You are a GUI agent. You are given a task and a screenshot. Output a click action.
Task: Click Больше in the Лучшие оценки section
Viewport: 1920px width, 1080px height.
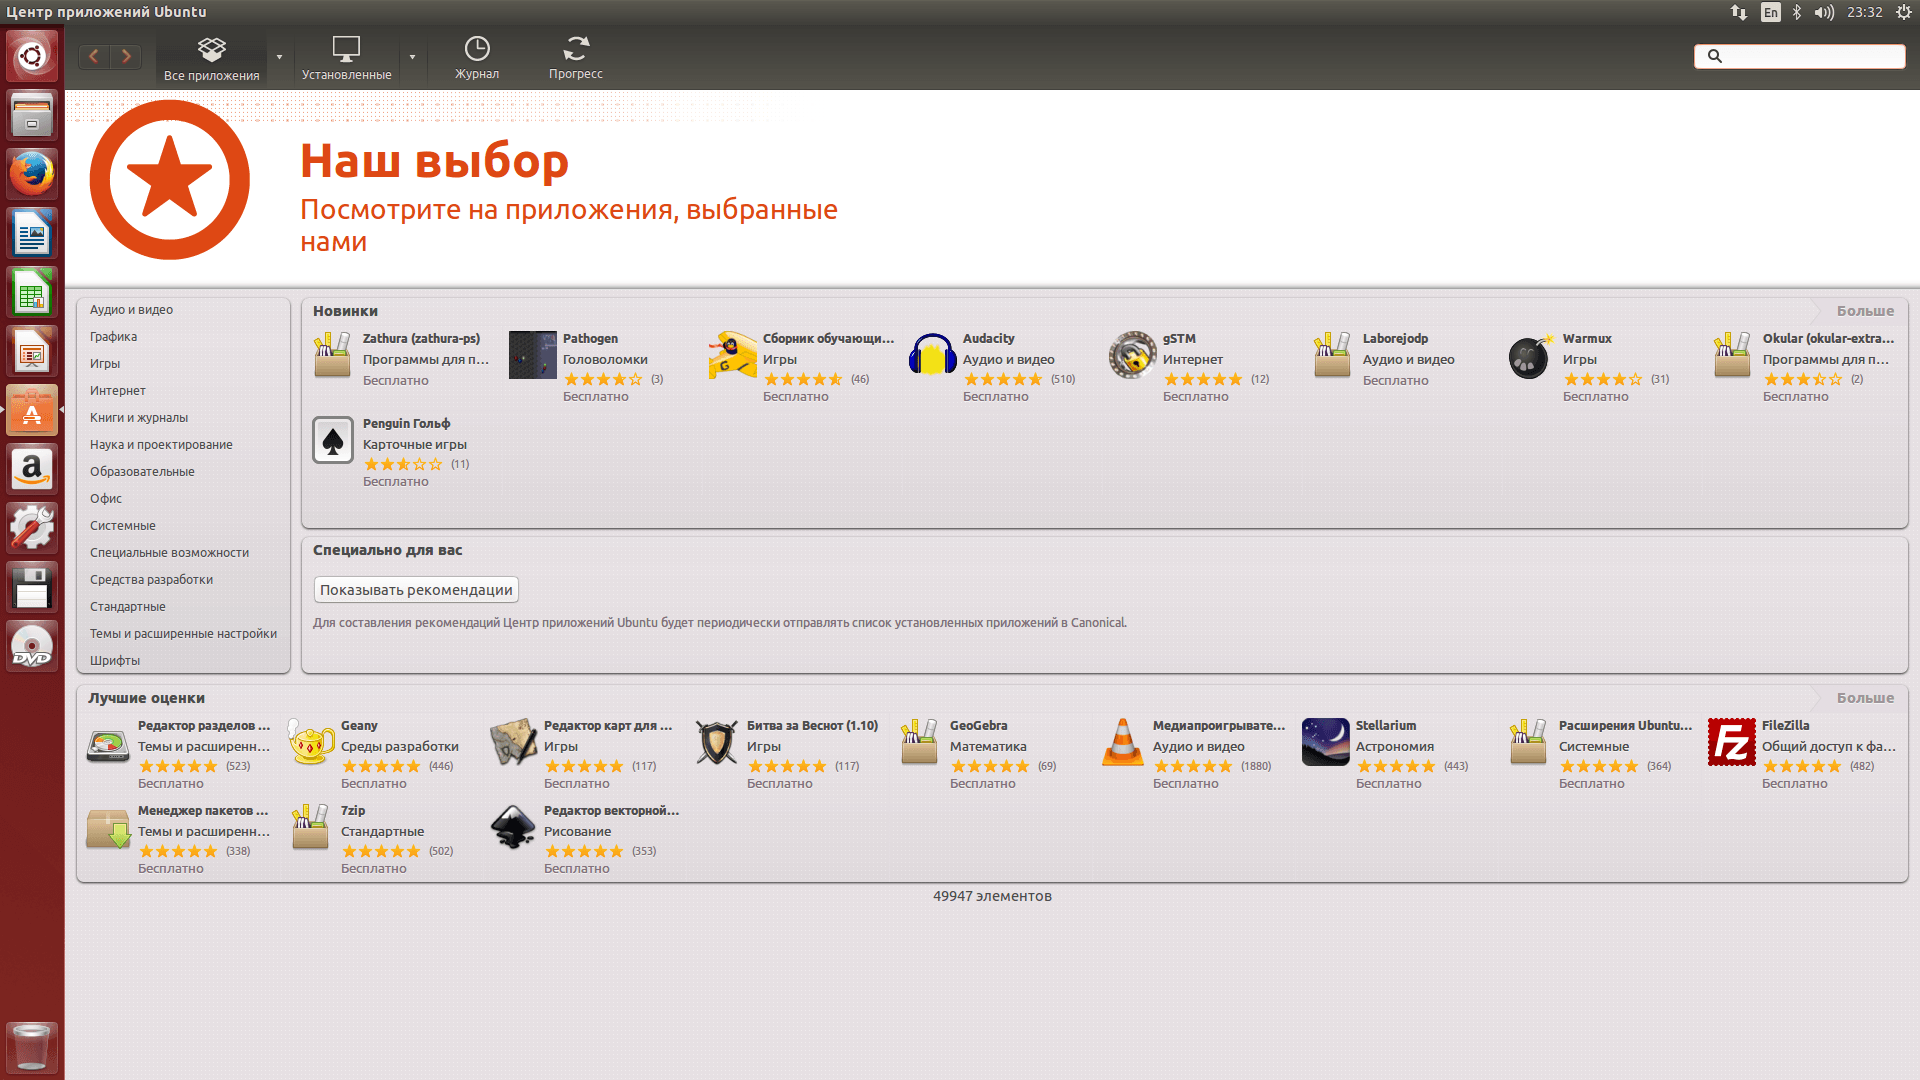click(x=1865, y=698)
